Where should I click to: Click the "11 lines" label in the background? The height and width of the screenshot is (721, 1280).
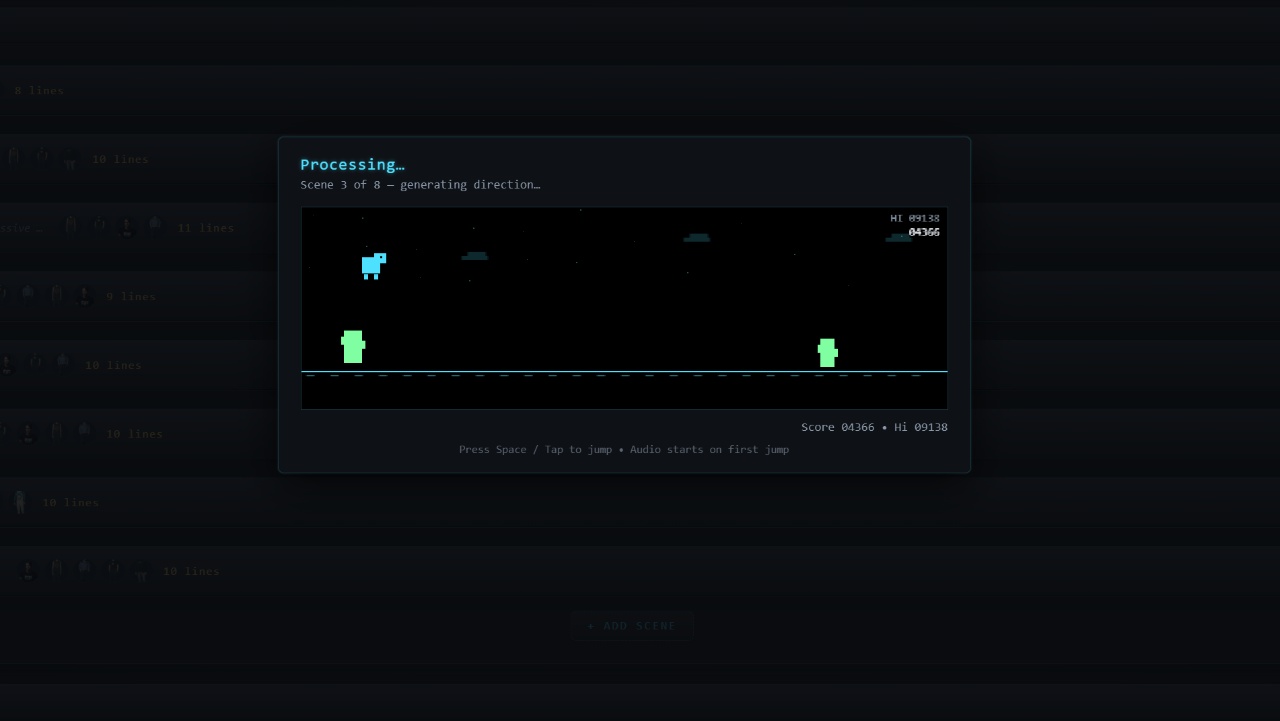tap(206, 228)
